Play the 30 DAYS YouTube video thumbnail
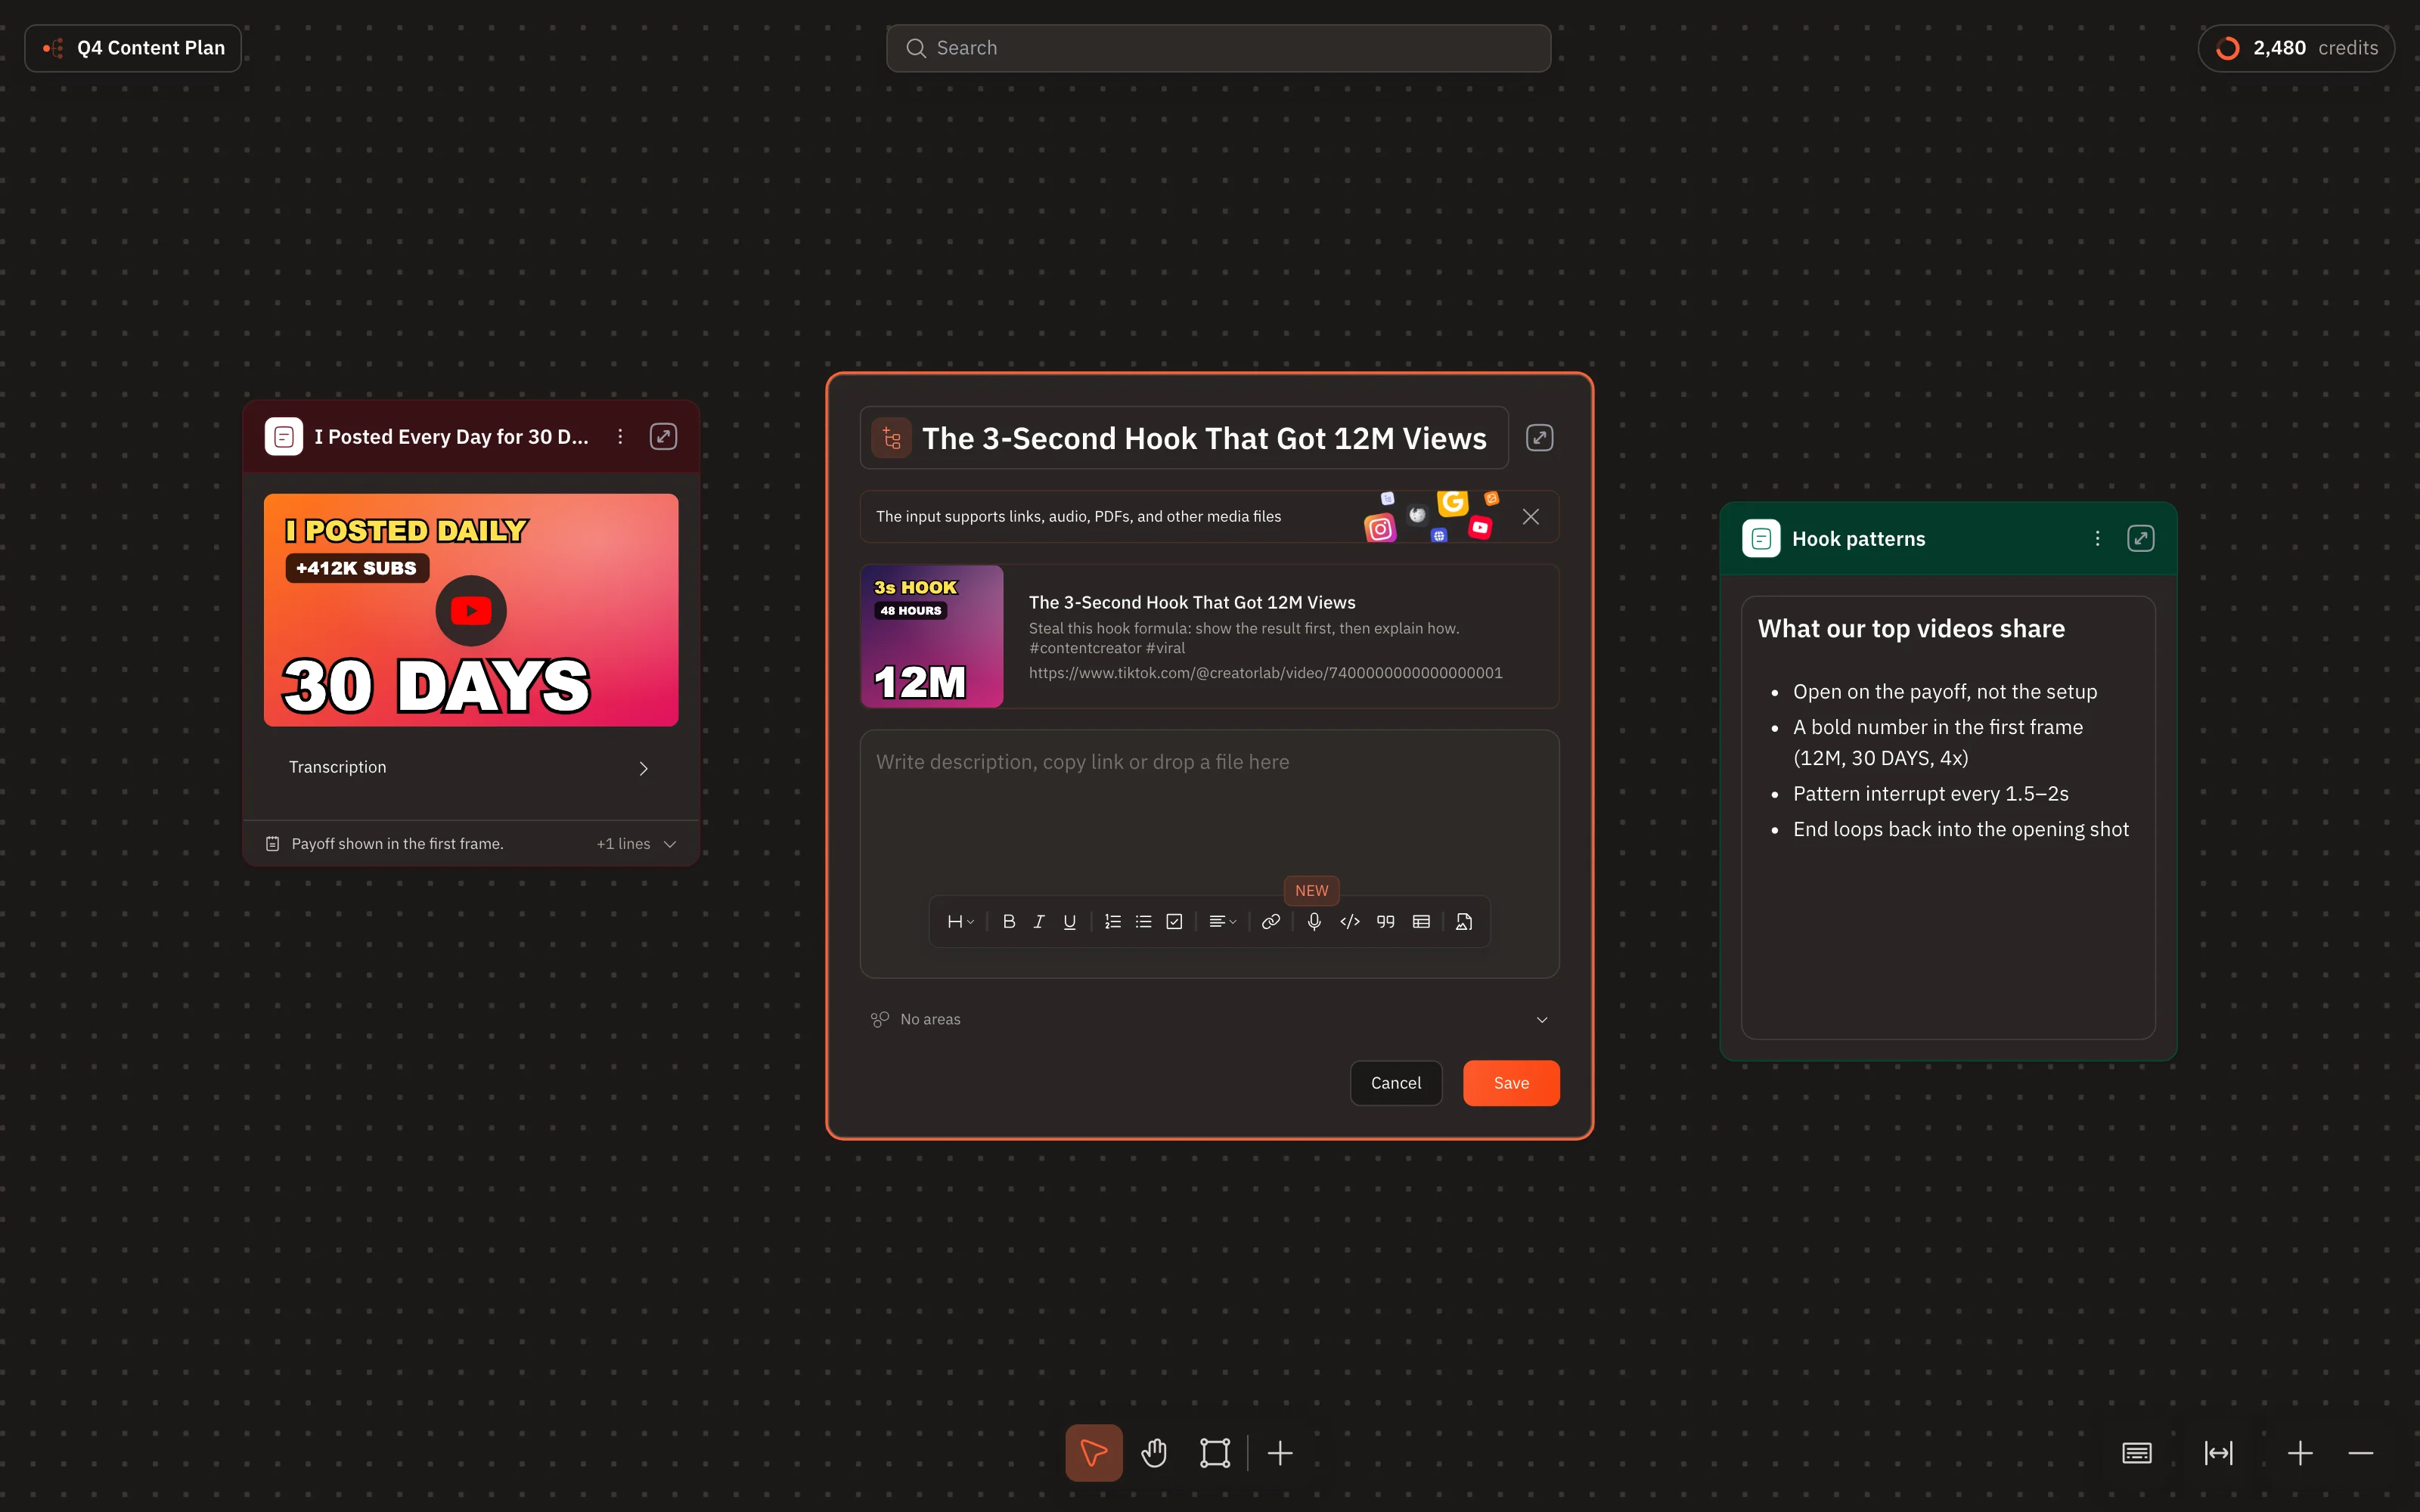The image size is (2420, 1512). [x=471, y=611]
